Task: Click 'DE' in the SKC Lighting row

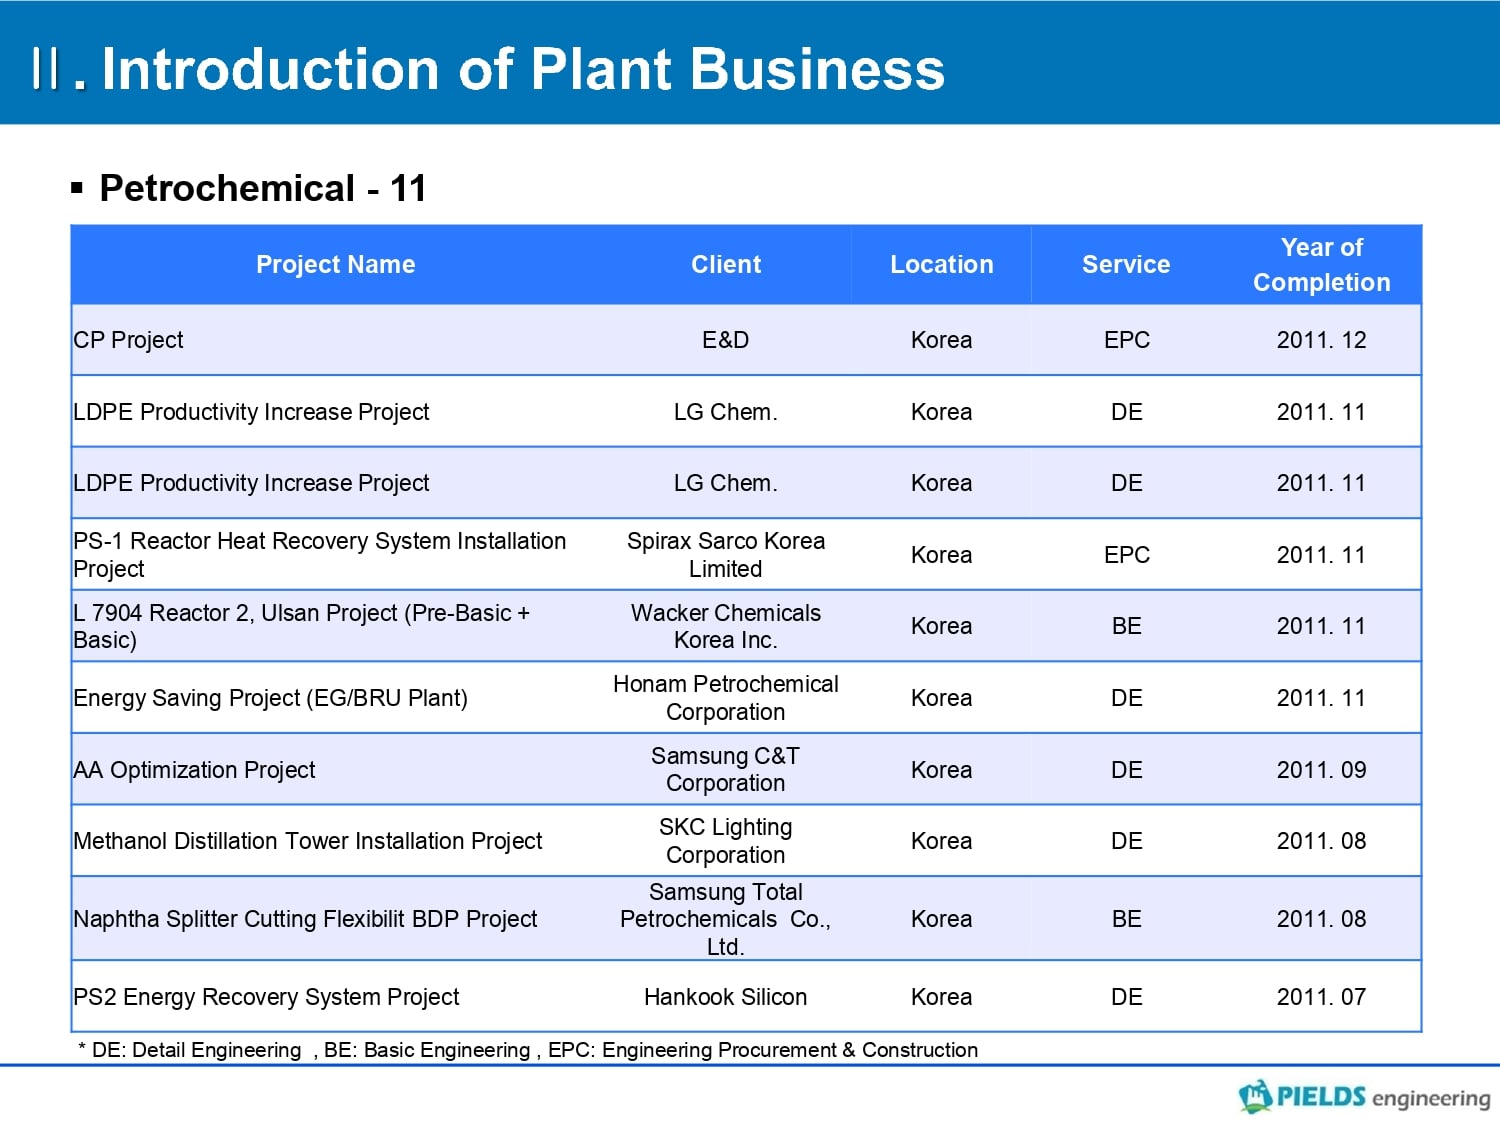Action: [1127, 841]
